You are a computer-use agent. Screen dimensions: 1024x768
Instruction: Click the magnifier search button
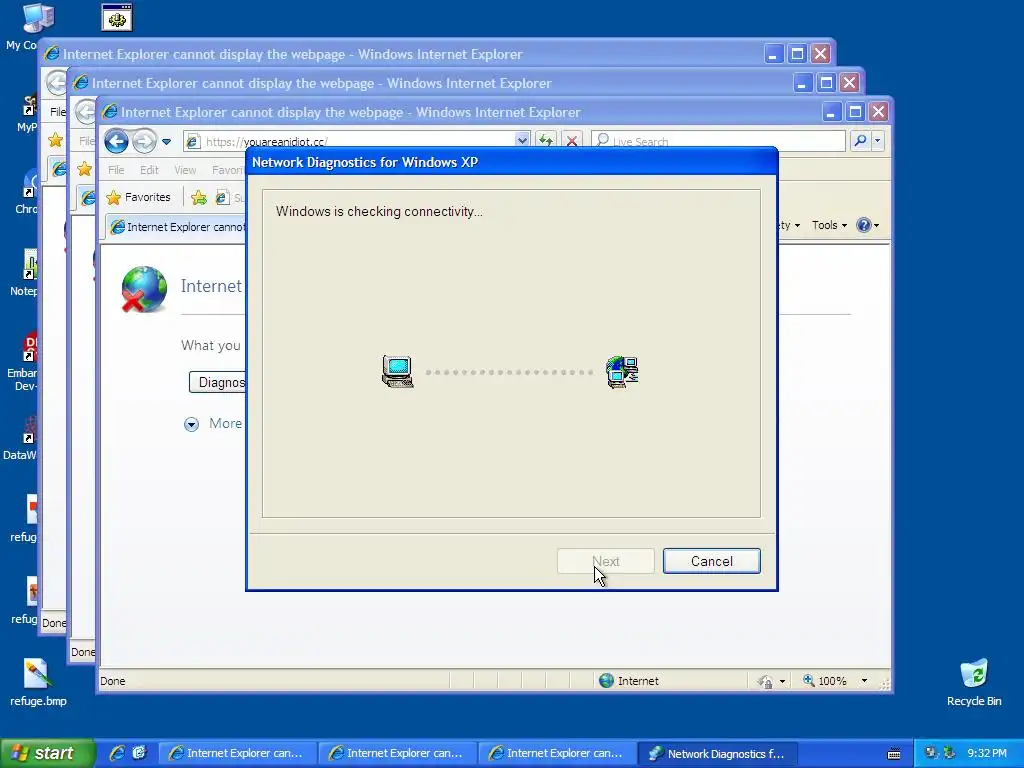click(x=860, y=140)
